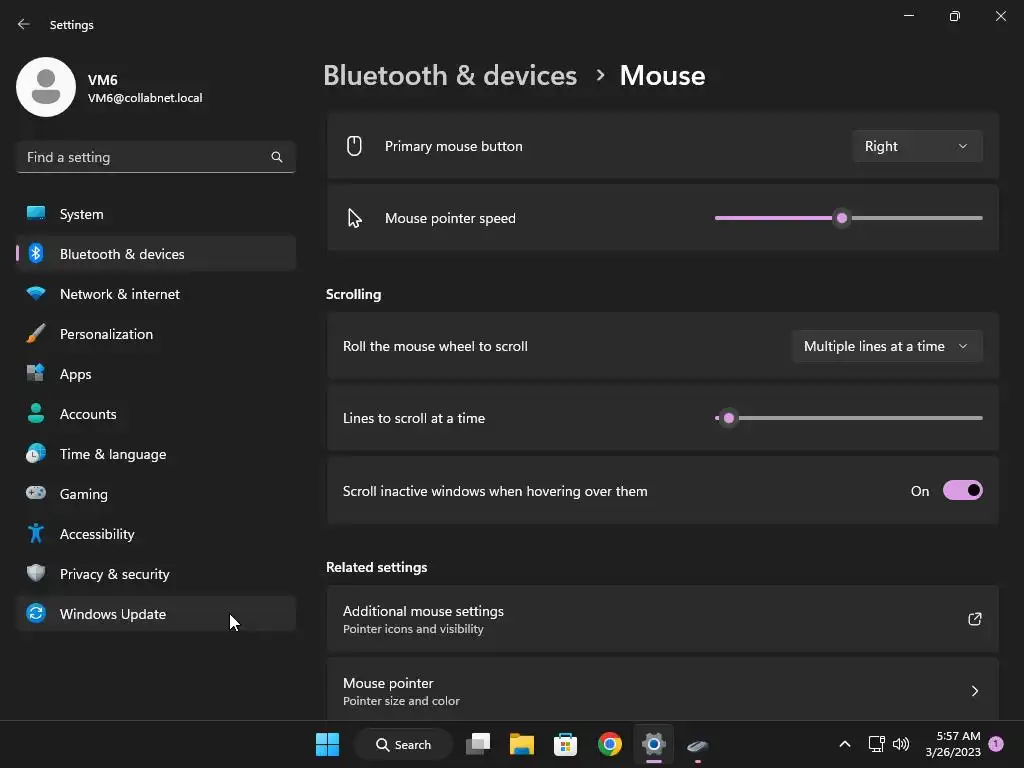
Task: Click the mouse app icon in the taskbar
Action: [x=697, y=745]
